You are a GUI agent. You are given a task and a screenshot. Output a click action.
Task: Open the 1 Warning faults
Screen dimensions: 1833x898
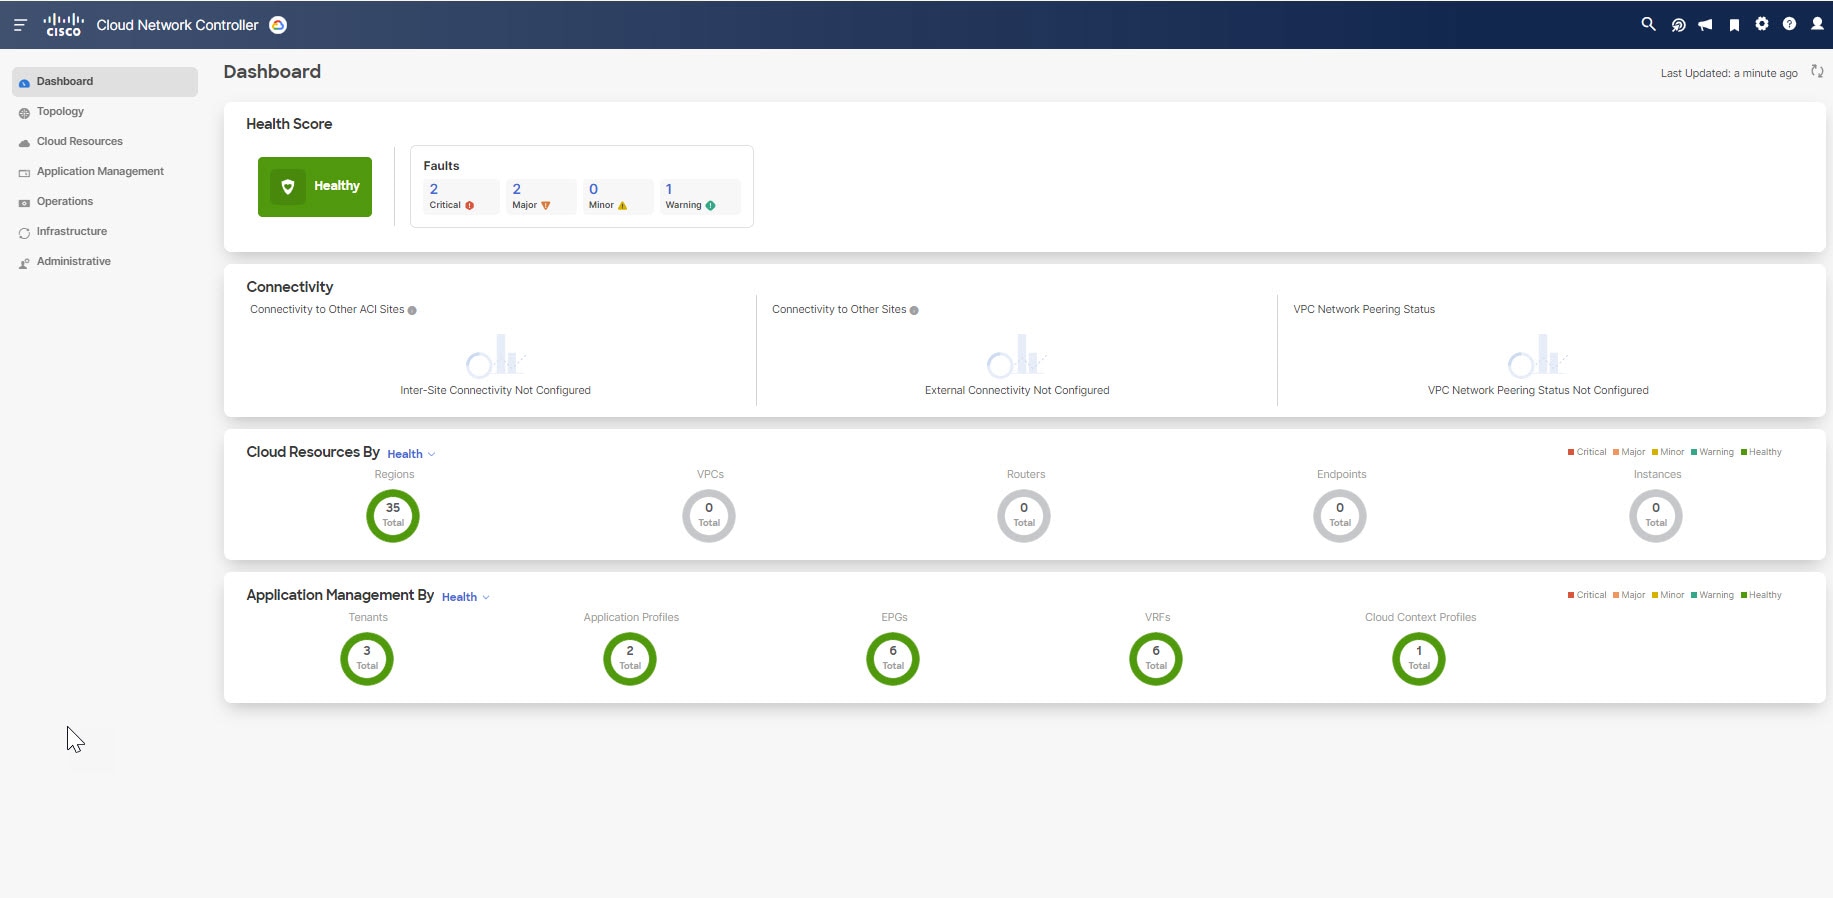point(701,197)
